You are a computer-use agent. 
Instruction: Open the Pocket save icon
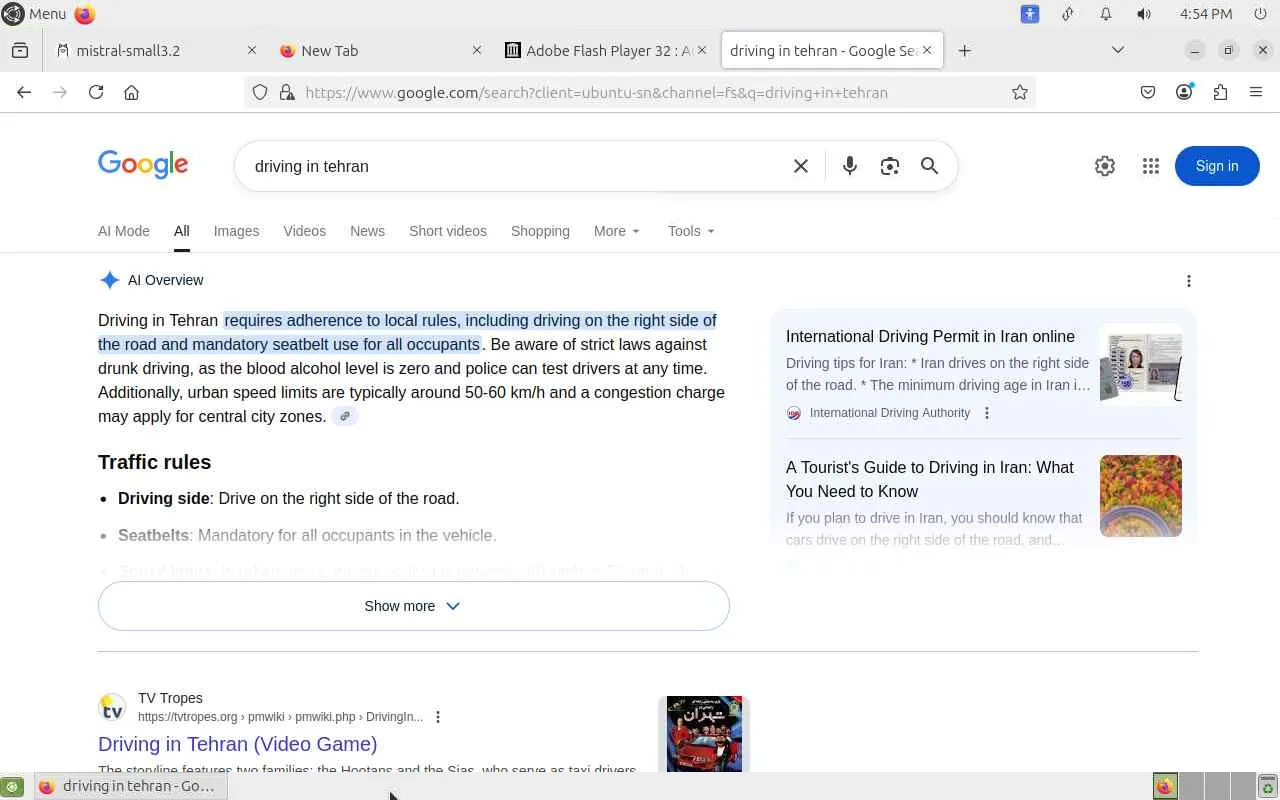click(1148, 92)
